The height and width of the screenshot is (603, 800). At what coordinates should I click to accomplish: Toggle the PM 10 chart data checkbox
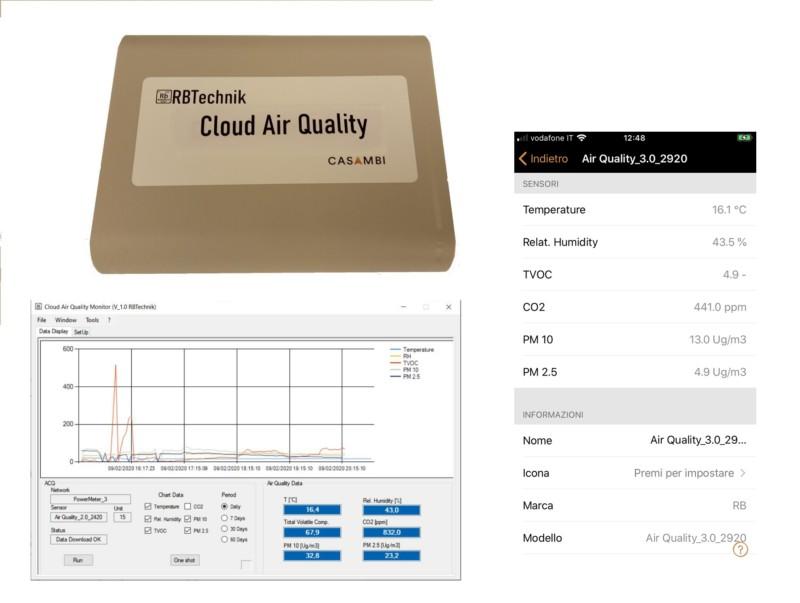[188, 519]
